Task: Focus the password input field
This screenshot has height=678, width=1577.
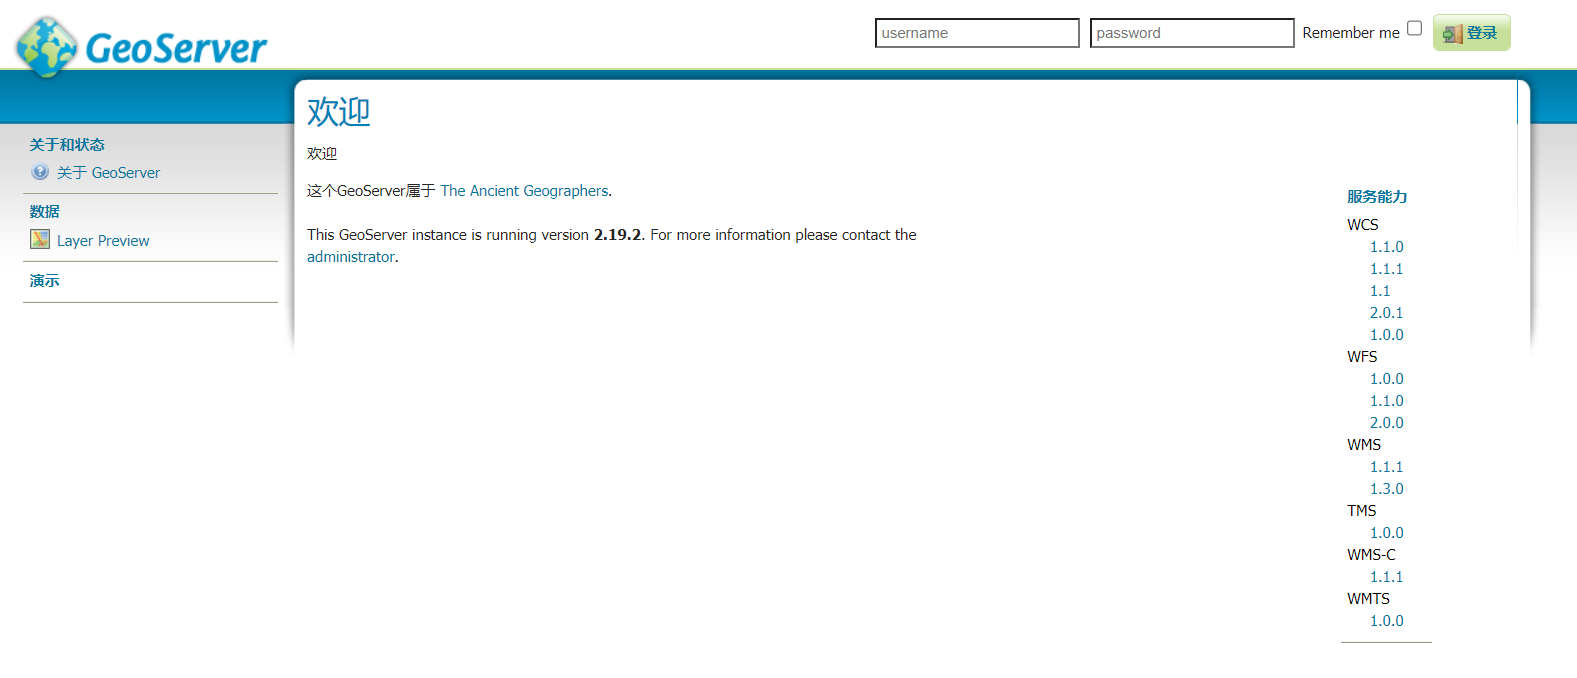Action: click(x=1192, y=33)
